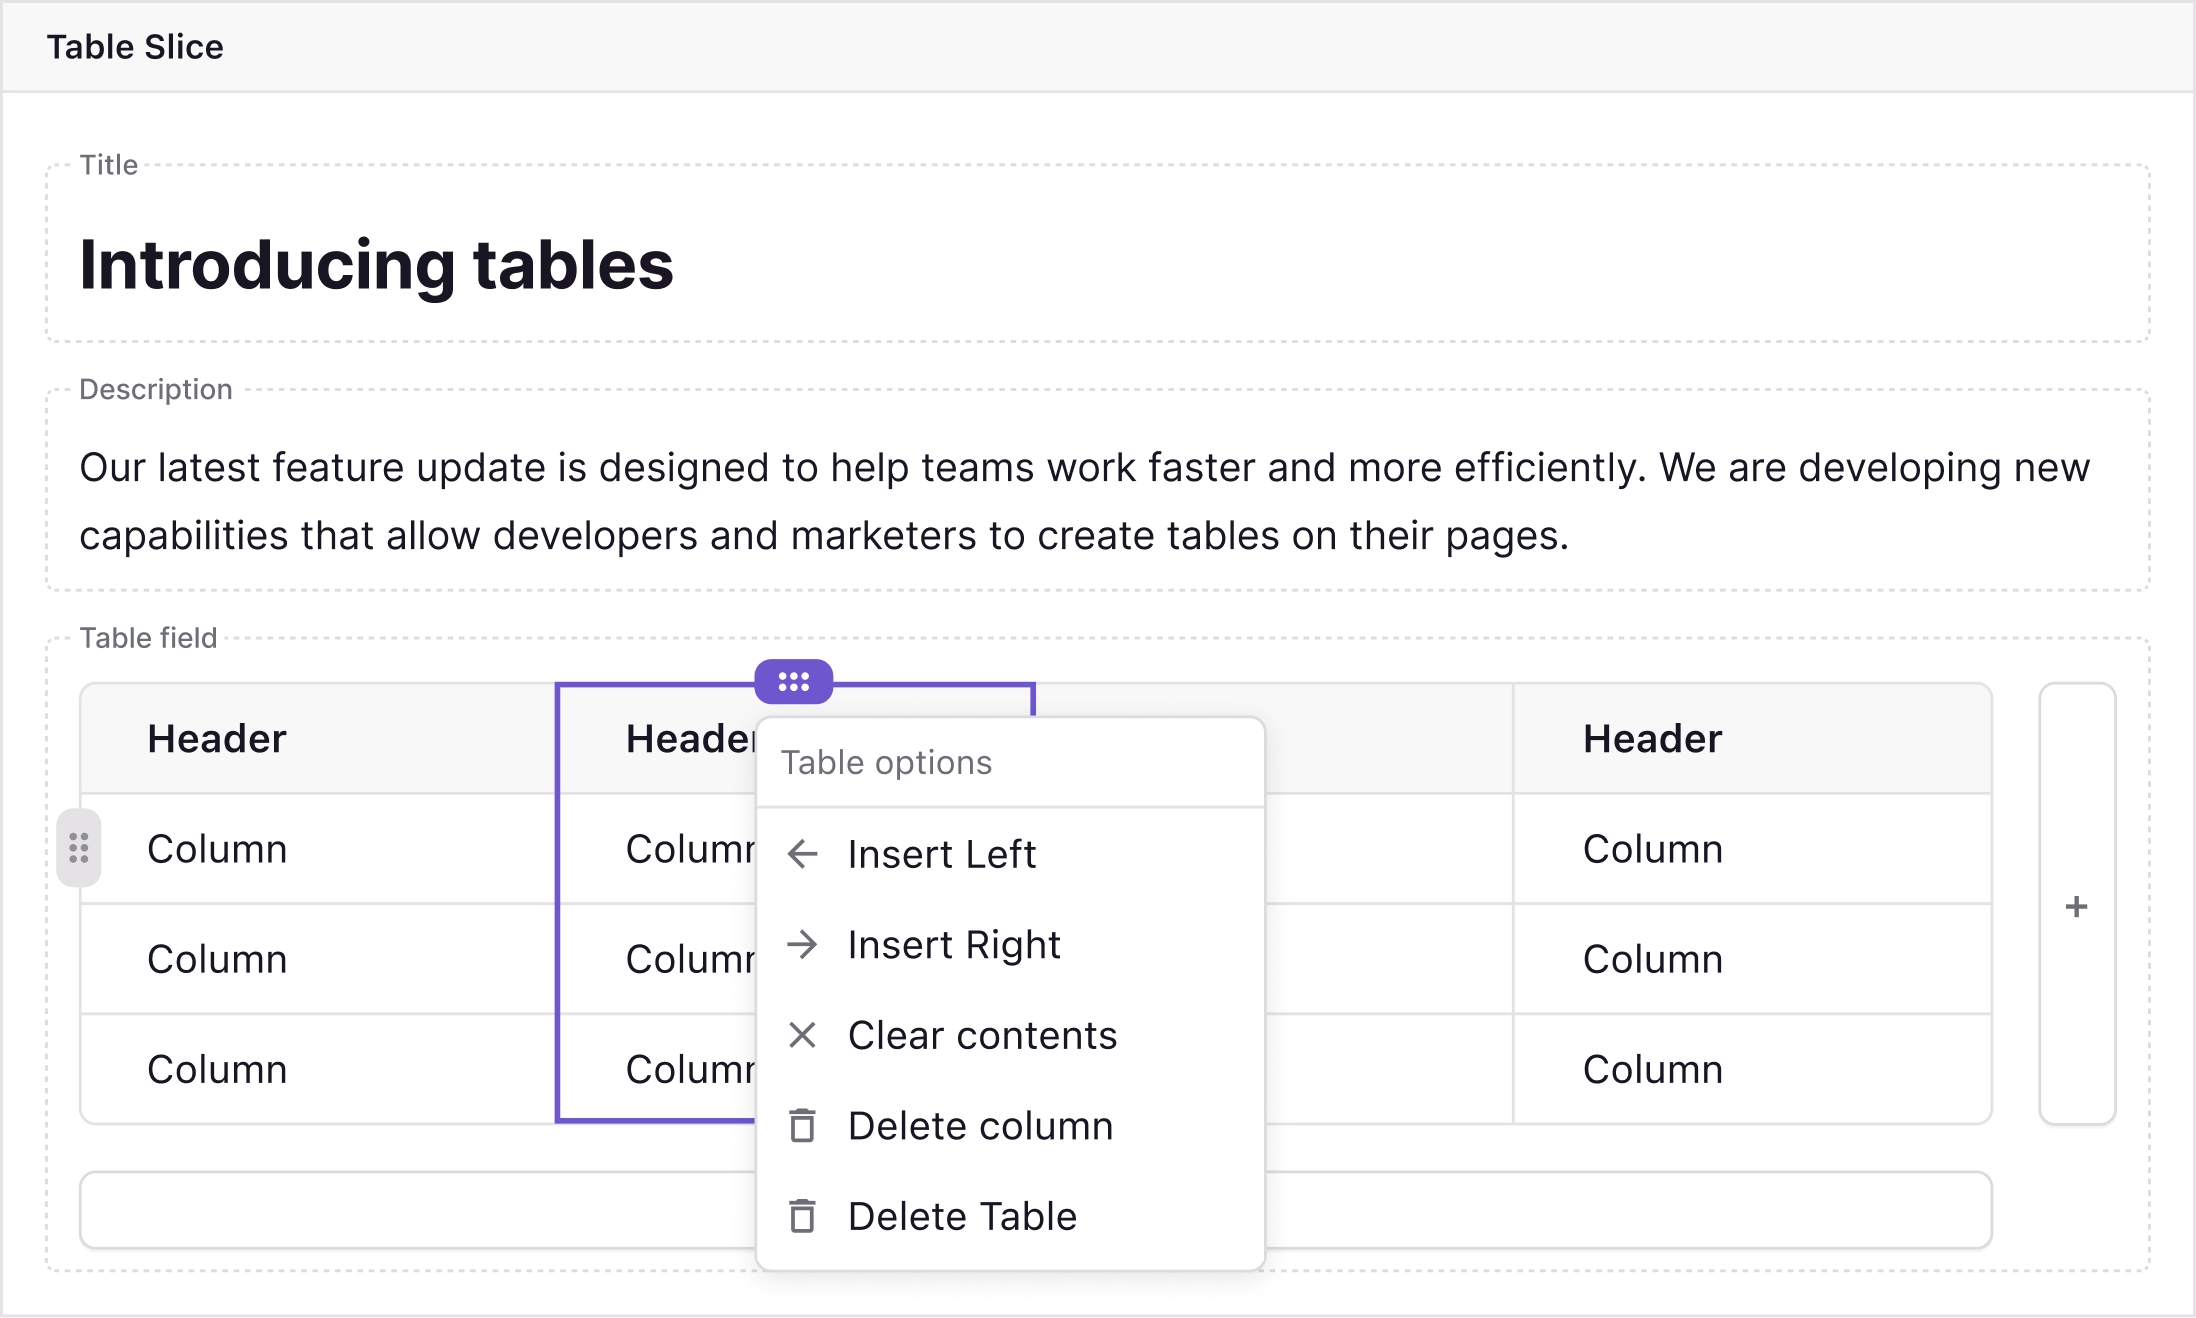Click the X icon beside Clear contents

[802, 1035]
